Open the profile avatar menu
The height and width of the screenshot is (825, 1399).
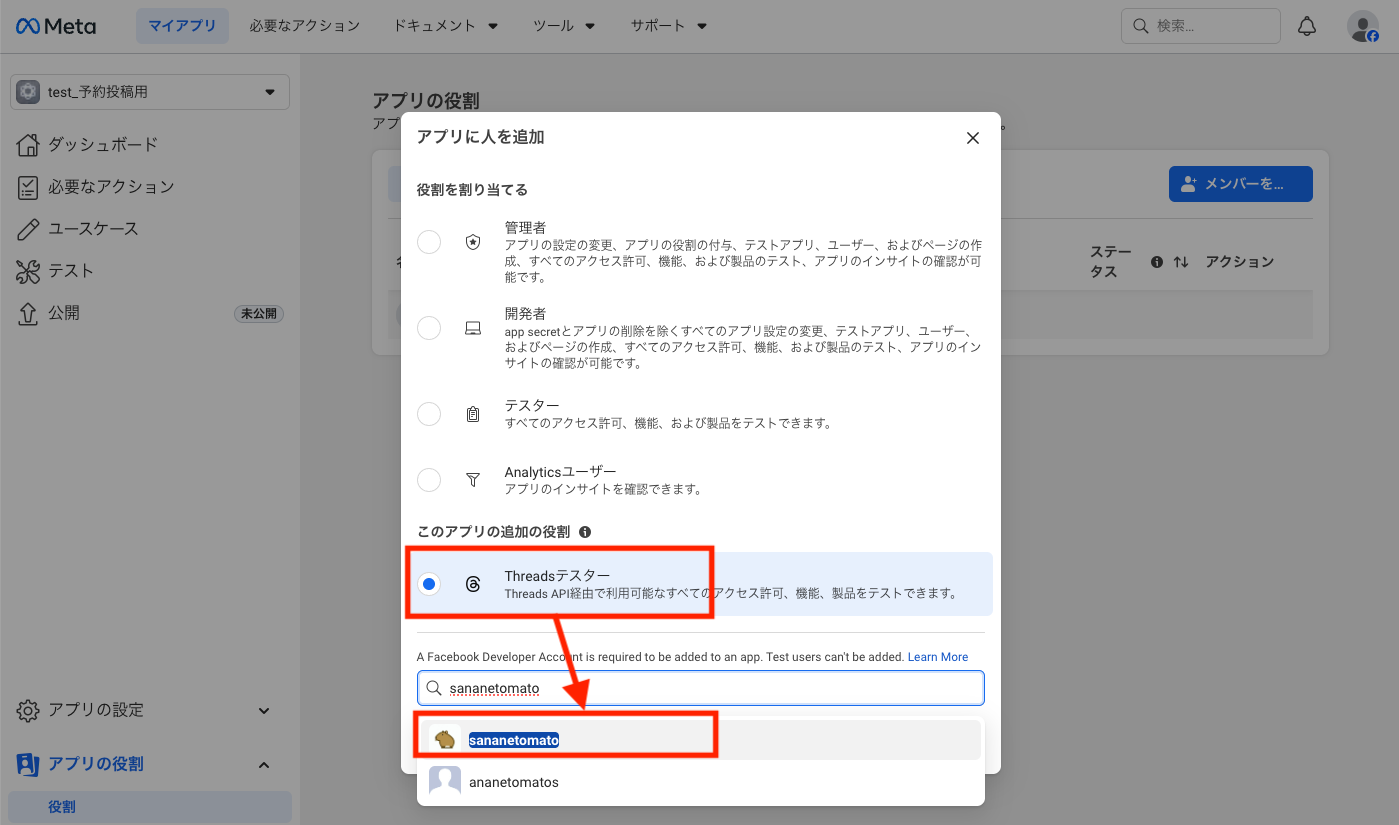tap(1362, 26)
